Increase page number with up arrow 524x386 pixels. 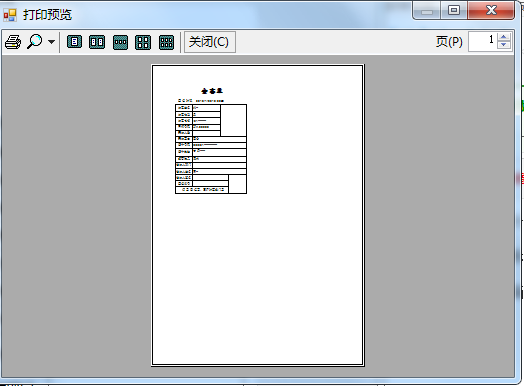coord(504,37)
